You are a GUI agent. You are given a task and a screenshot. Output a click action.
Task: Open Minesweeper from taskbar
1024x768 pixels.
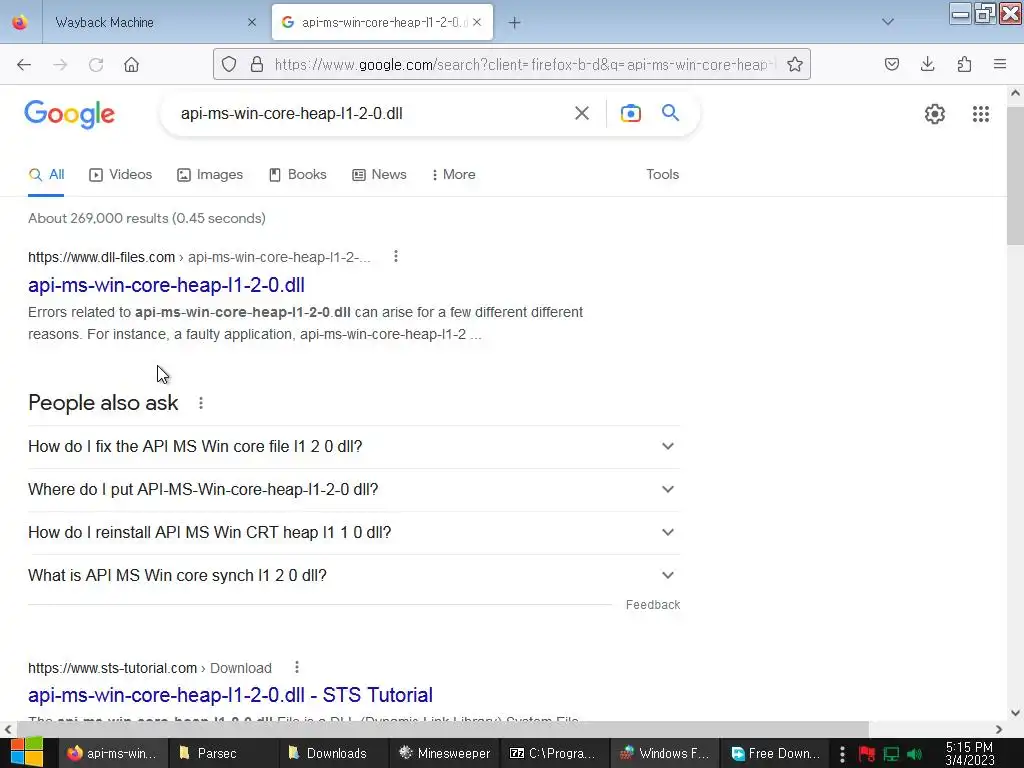[x=445, y=753]
